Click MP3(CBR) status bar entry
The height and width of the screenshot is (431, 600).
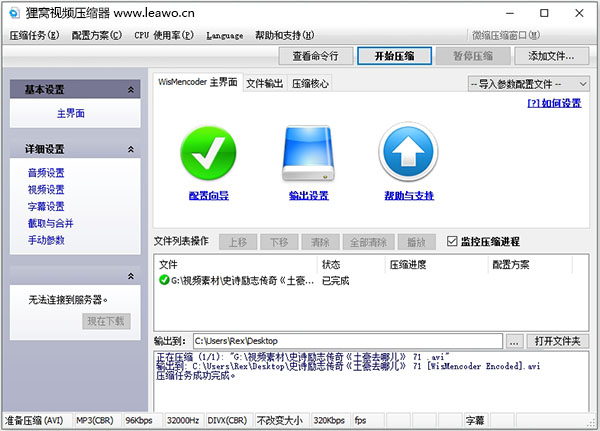[95, 421]
